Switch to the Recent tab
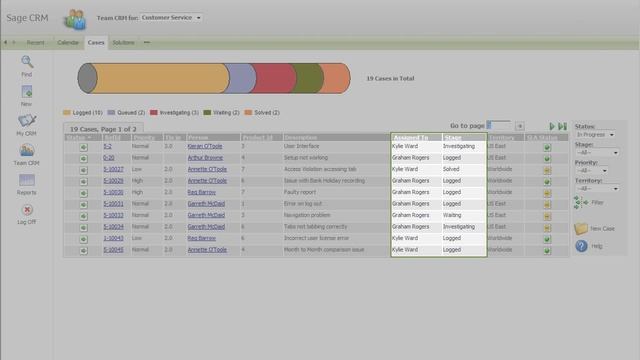This screenshot has width=640, height=360. point(36,42)
